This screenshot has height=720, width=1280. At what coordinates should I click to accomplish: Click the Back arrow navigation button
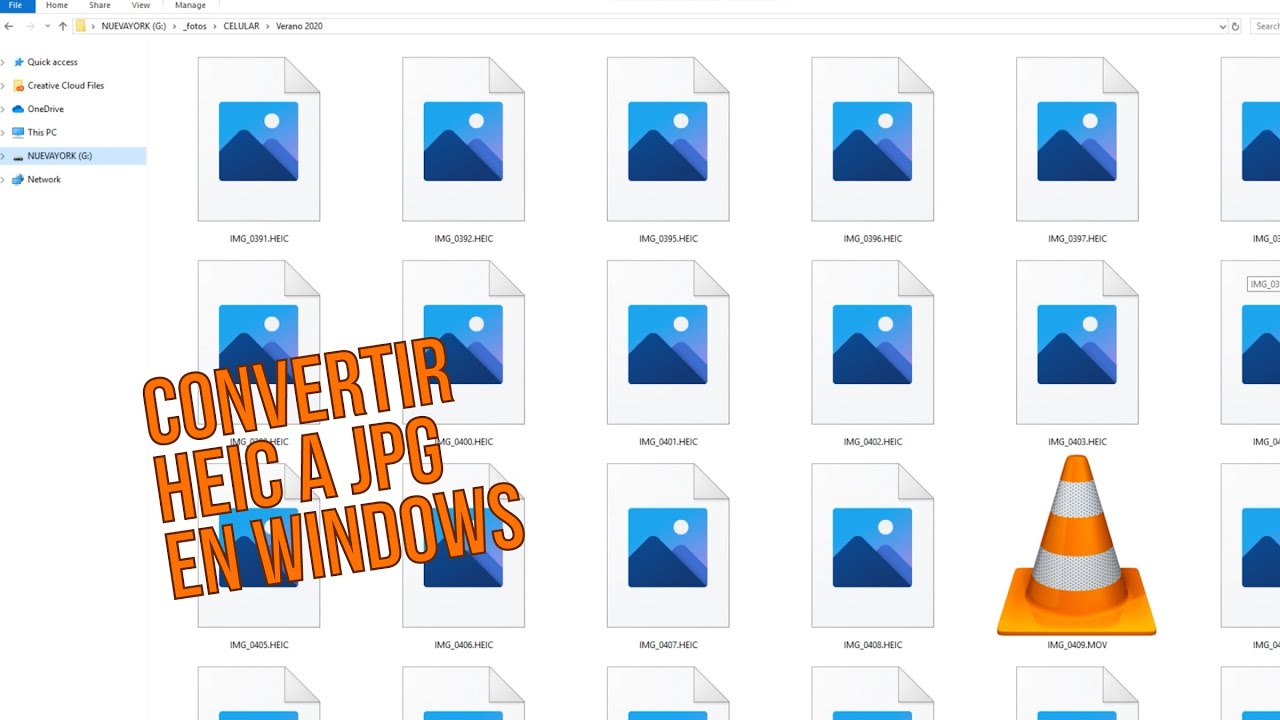click(x=9, y=26)
